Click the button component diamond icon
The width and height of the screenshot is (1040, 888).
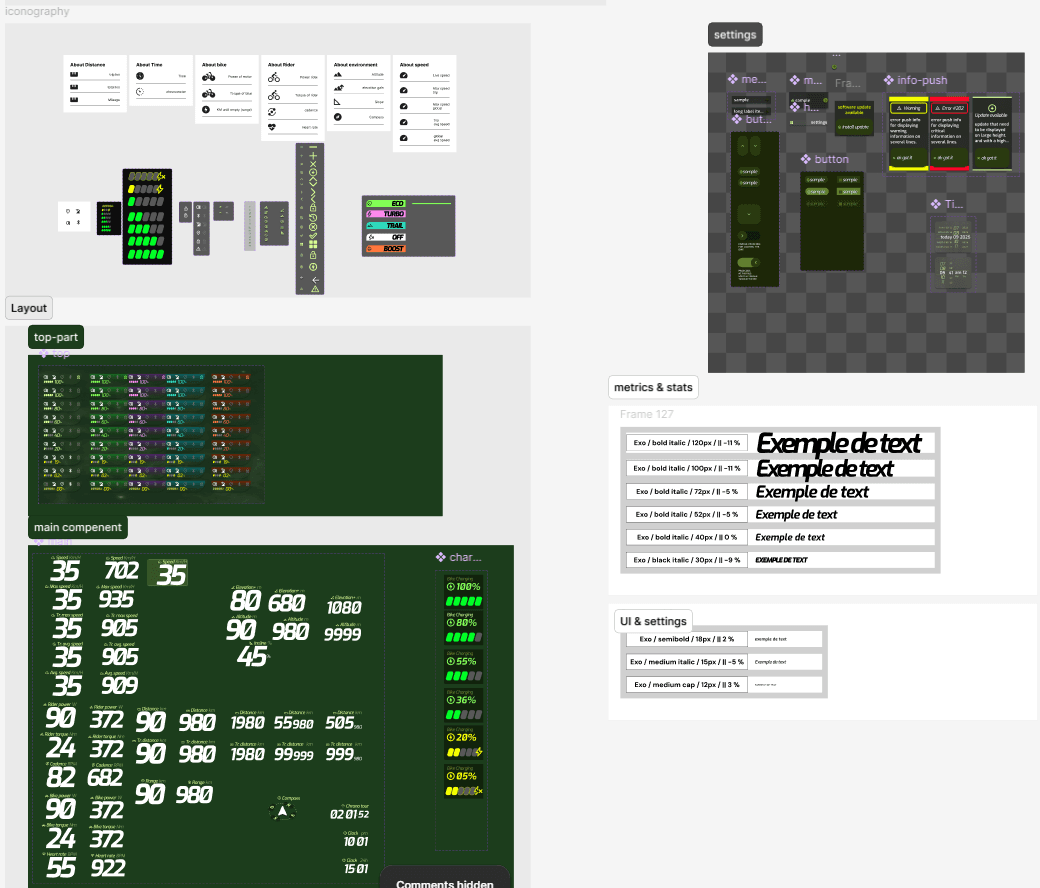pyautogui.click(x=806, y=159)
